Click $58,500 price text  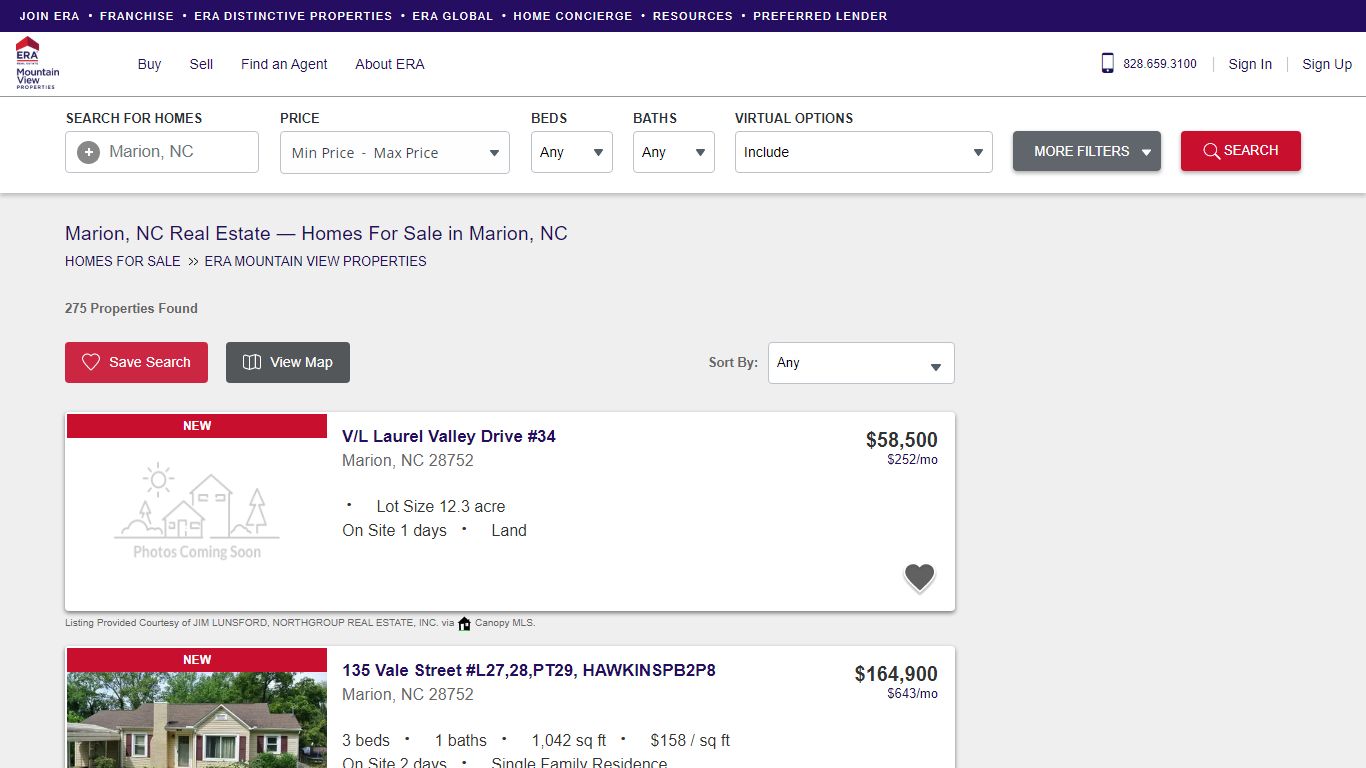902,440
